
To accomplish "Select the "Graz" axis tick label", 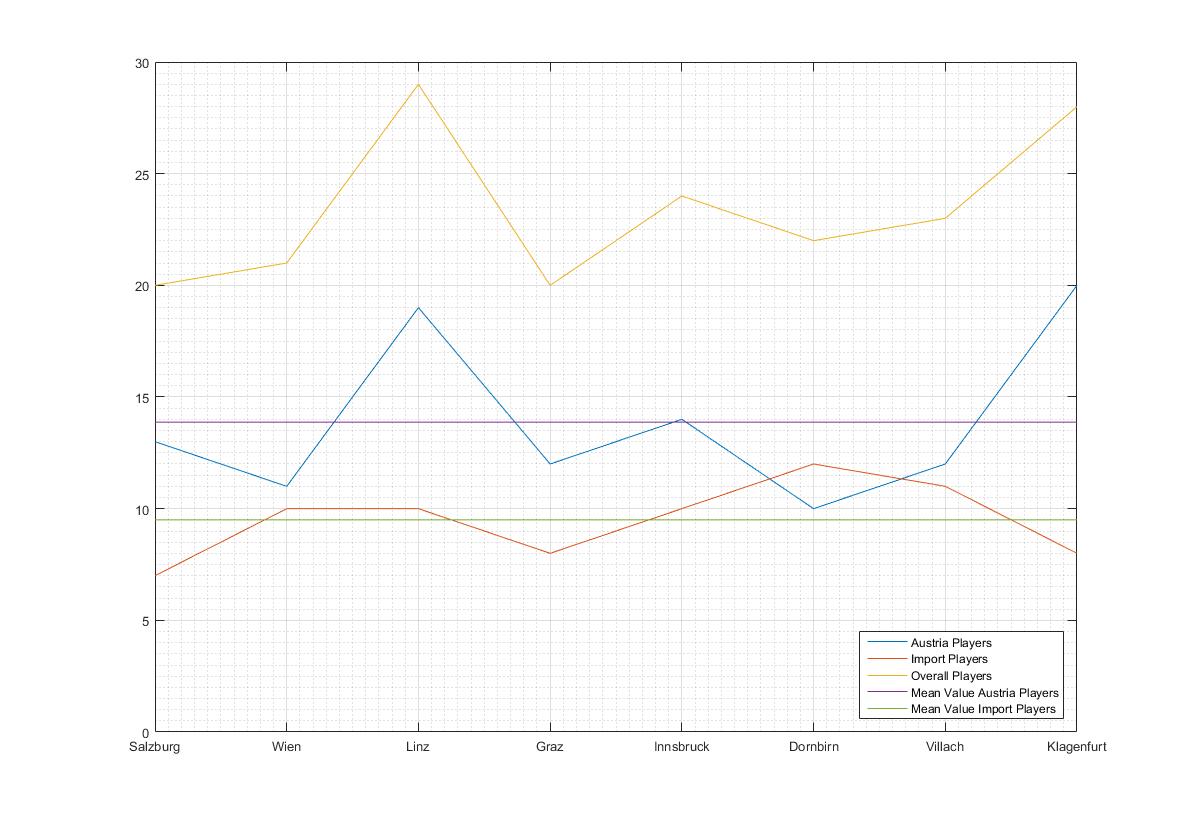I will tap(549, 747).
